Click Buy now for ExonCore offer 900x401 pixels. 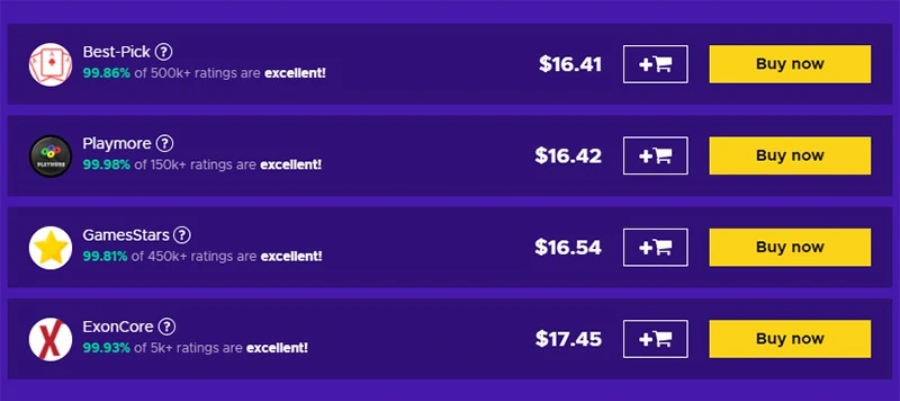click(790, 339)
